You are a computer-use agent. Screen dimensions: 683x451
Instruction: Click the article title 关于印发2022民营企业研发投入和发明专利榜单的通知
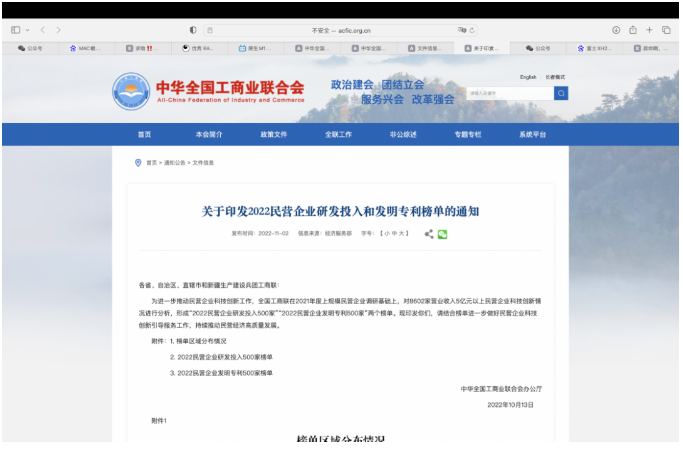tap(340, 212)
